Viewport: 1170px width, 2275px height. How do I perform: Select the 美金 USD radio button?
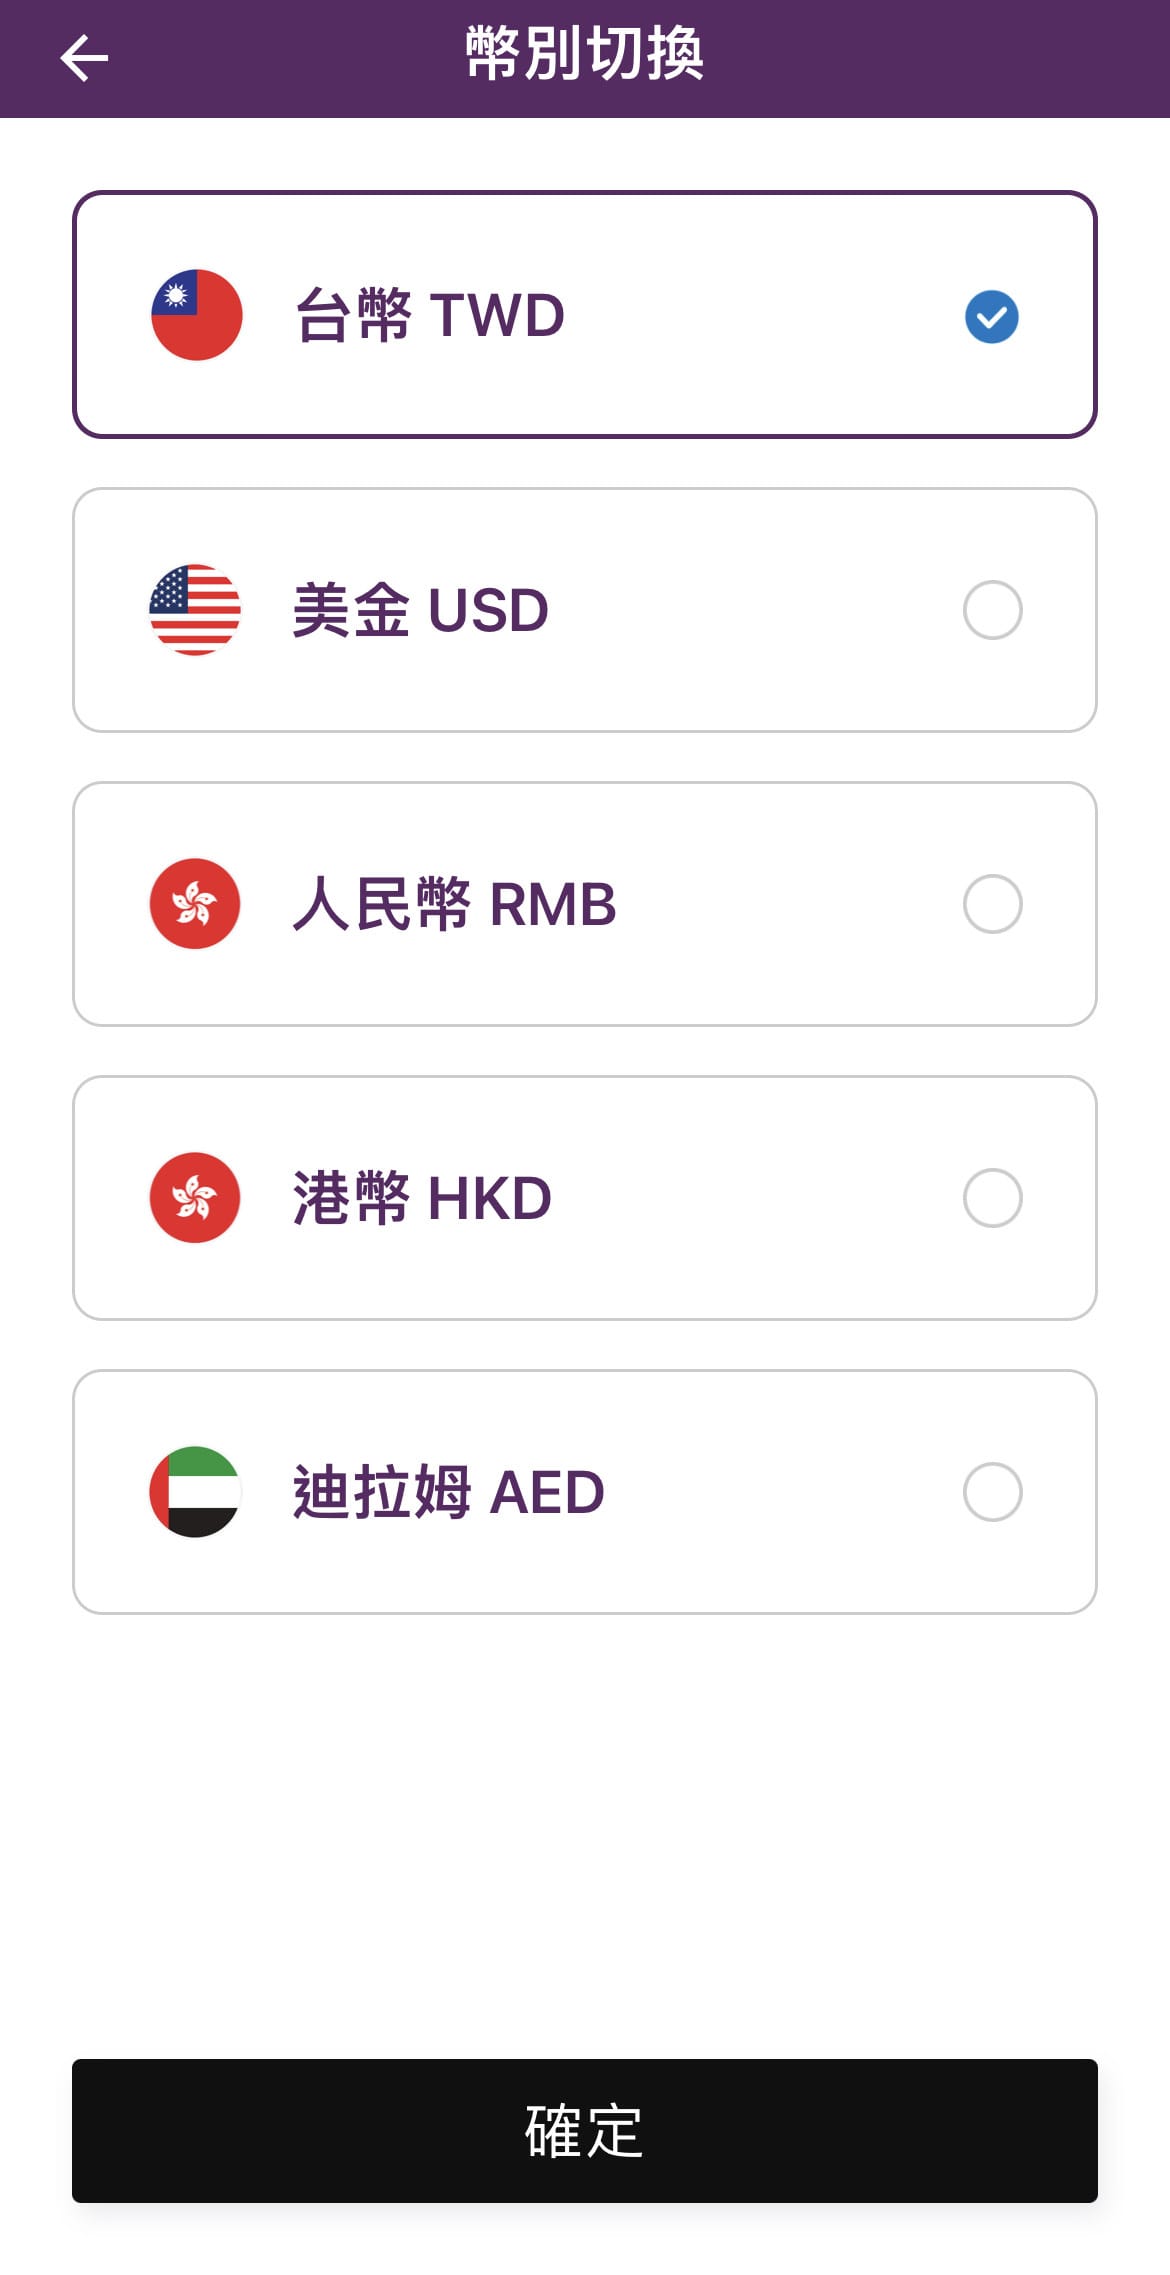click(992, 610)
